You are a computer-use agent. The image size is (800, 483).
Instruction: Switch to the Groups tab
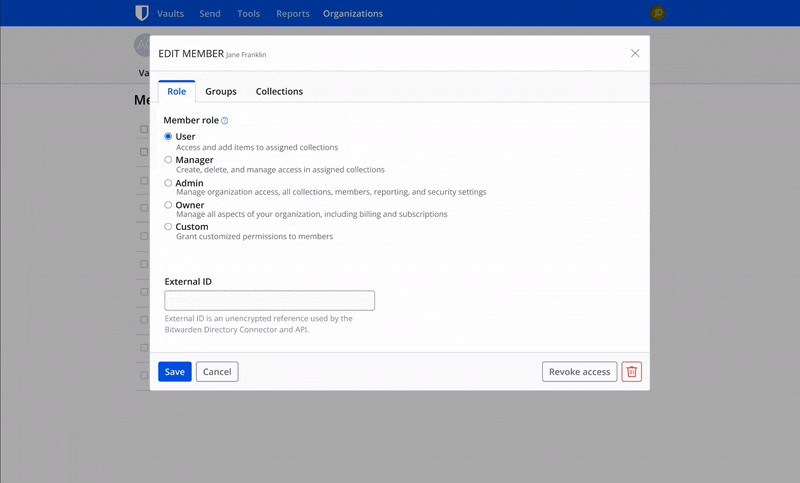pos(221,91)
